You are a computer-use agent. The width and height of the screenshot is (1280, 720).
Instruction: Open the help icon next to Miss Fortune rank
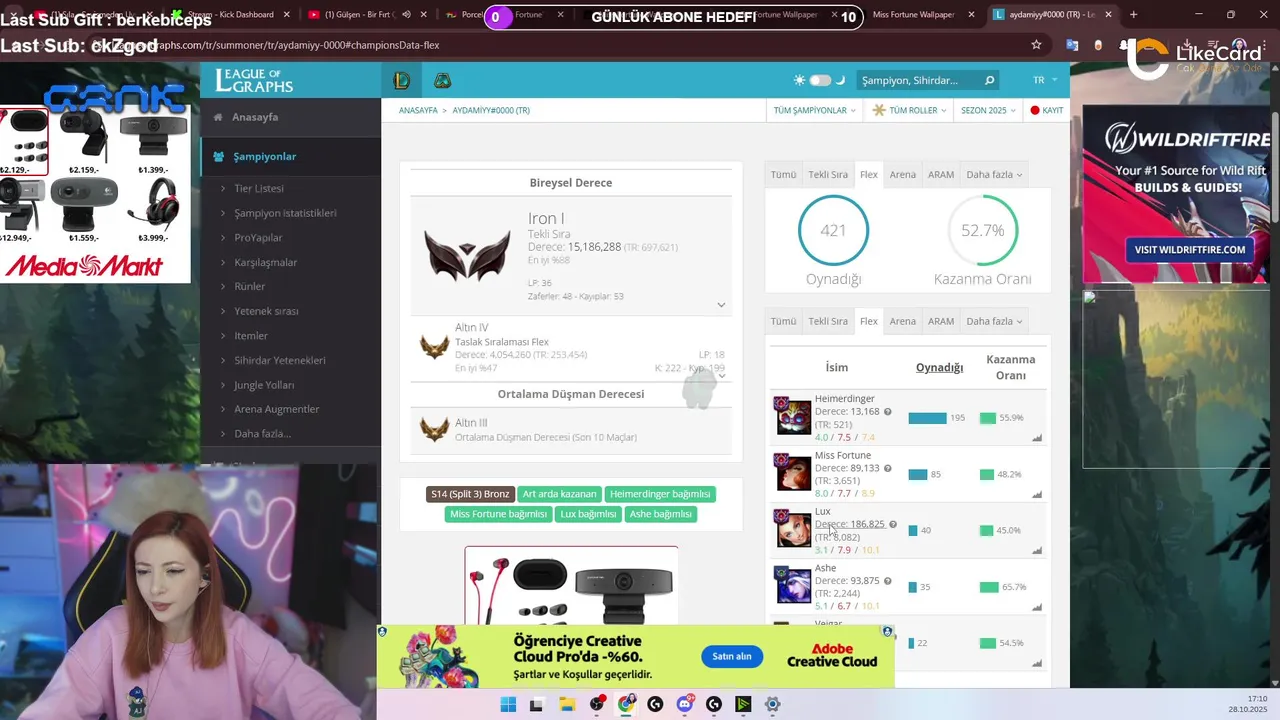[x=887, y=468]
